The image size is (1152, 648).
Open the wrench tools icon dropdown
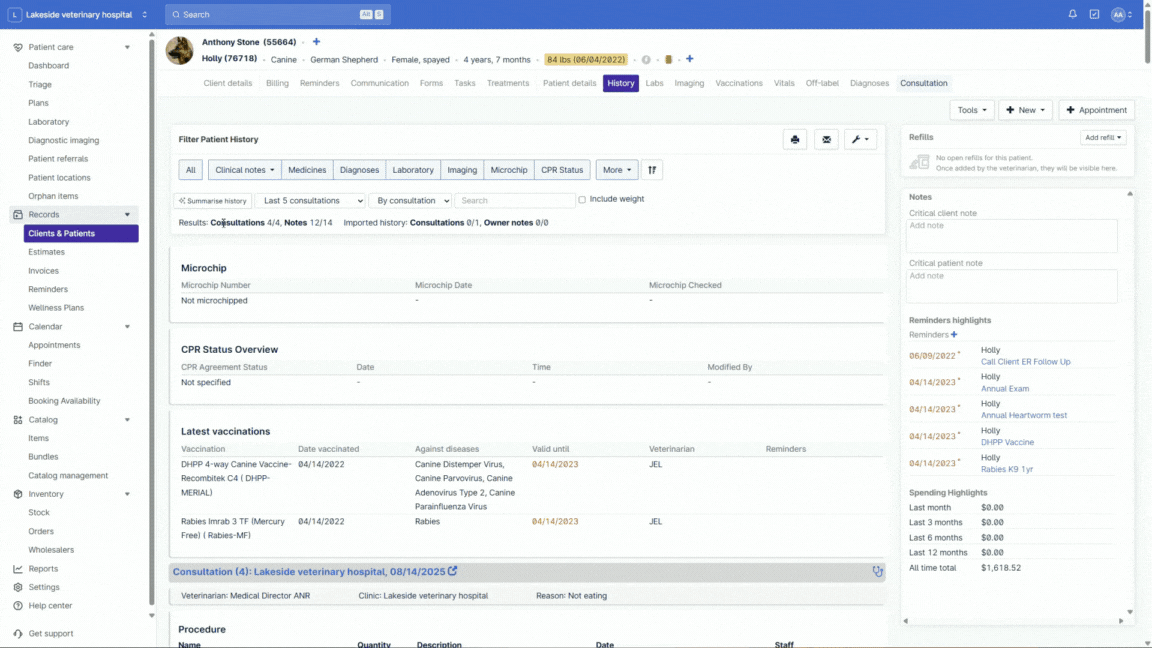pos(858,139)
